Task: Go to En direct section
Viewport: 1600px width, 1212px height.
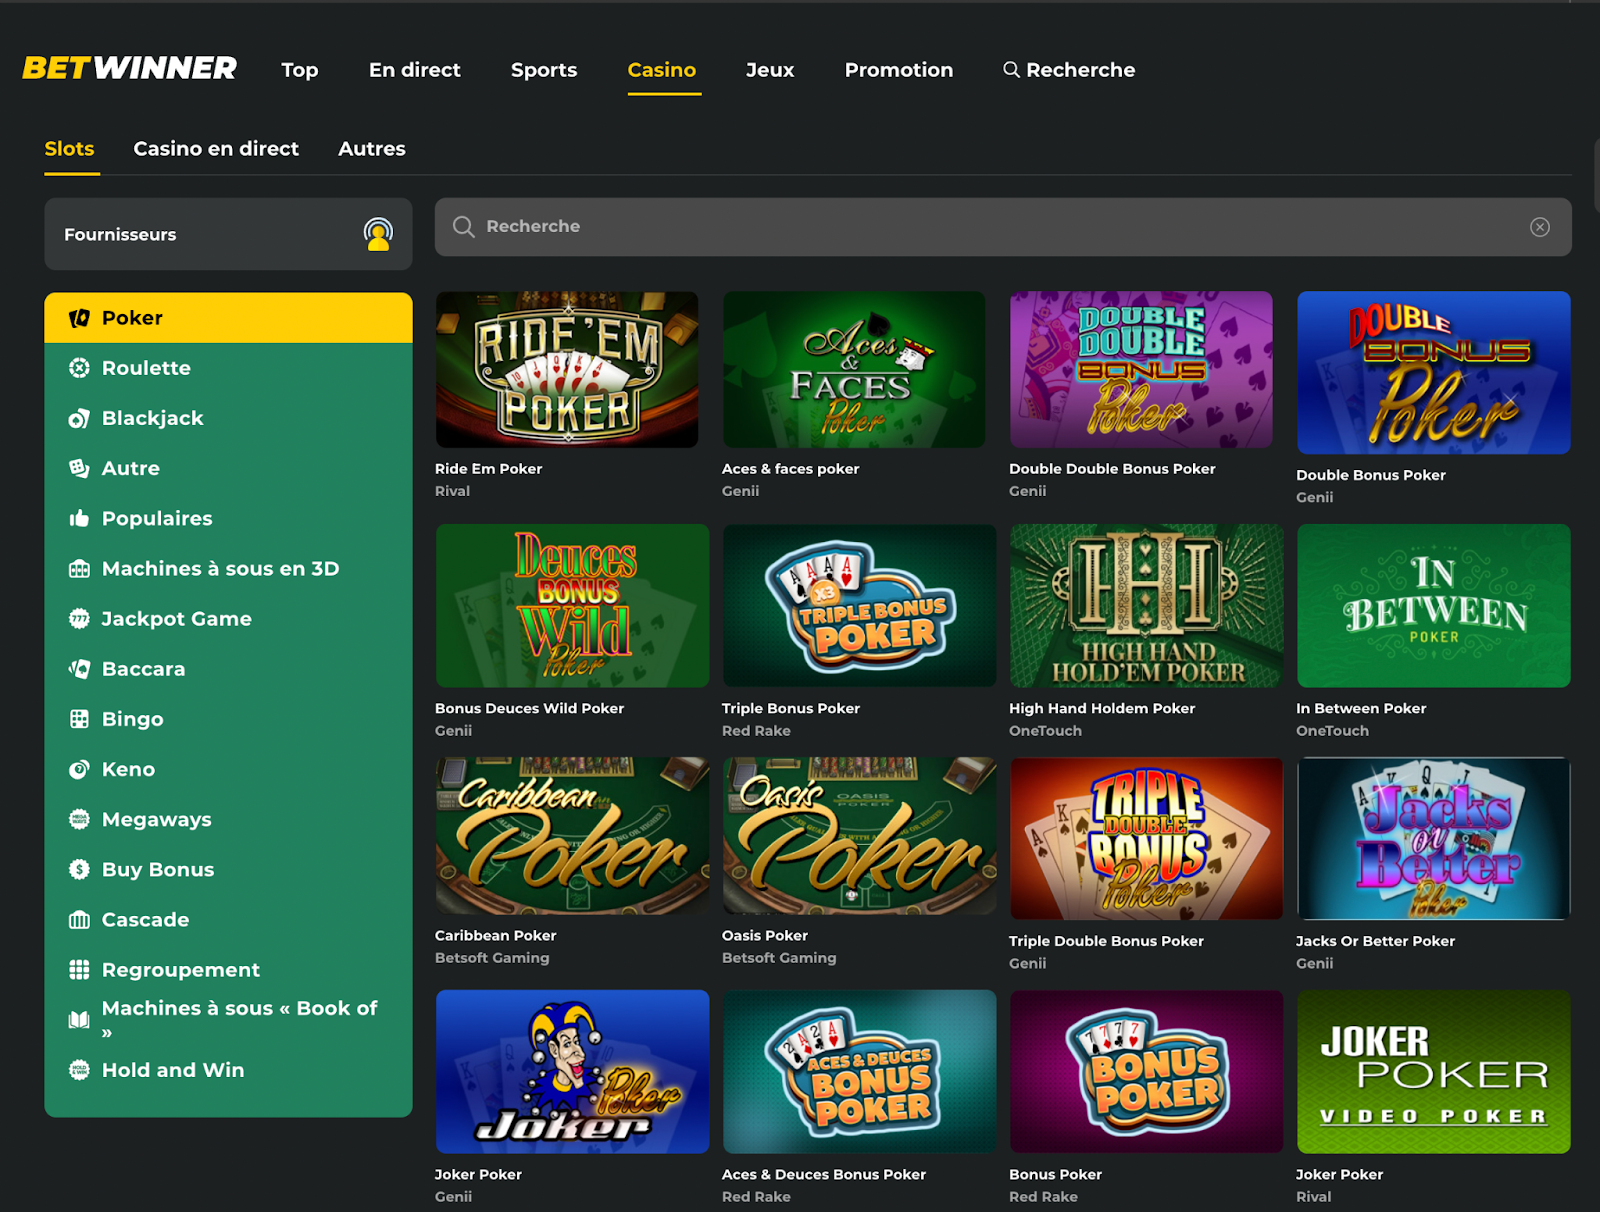Action: [414, 70]
